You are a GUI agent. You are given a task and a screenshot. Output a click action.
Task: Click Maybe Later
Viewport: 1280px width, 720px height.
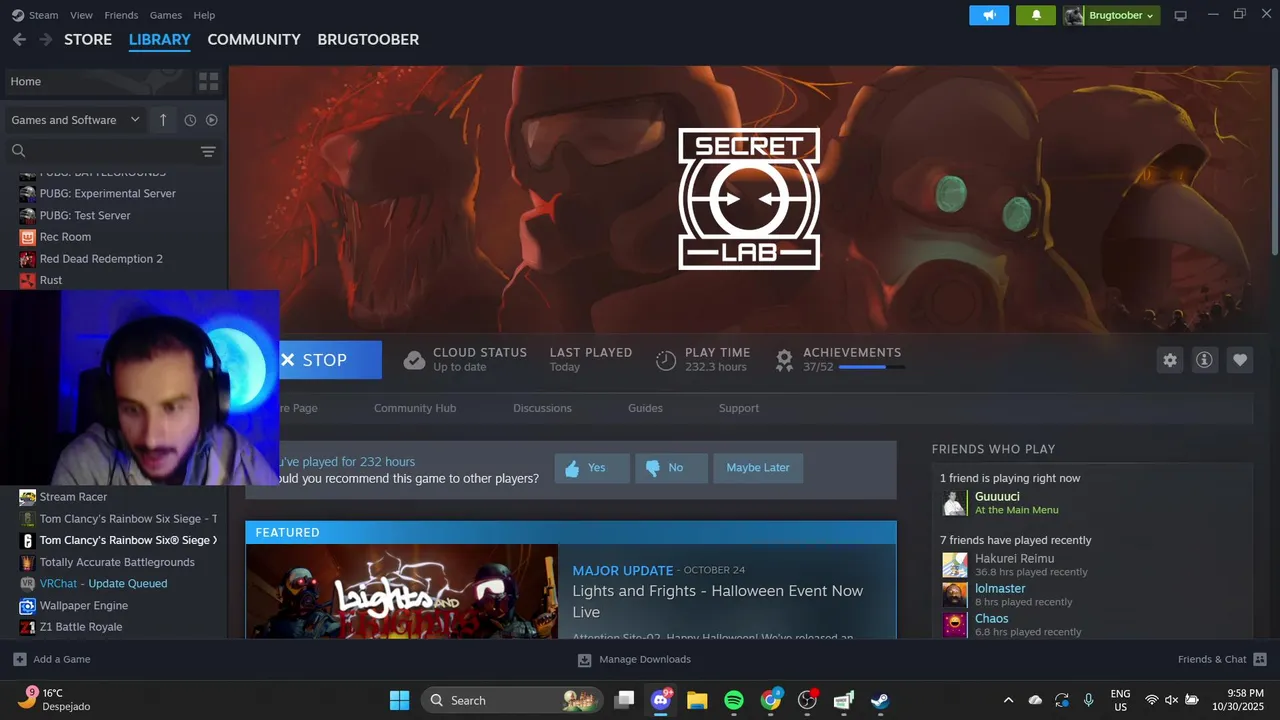click(x=758, y=468)
